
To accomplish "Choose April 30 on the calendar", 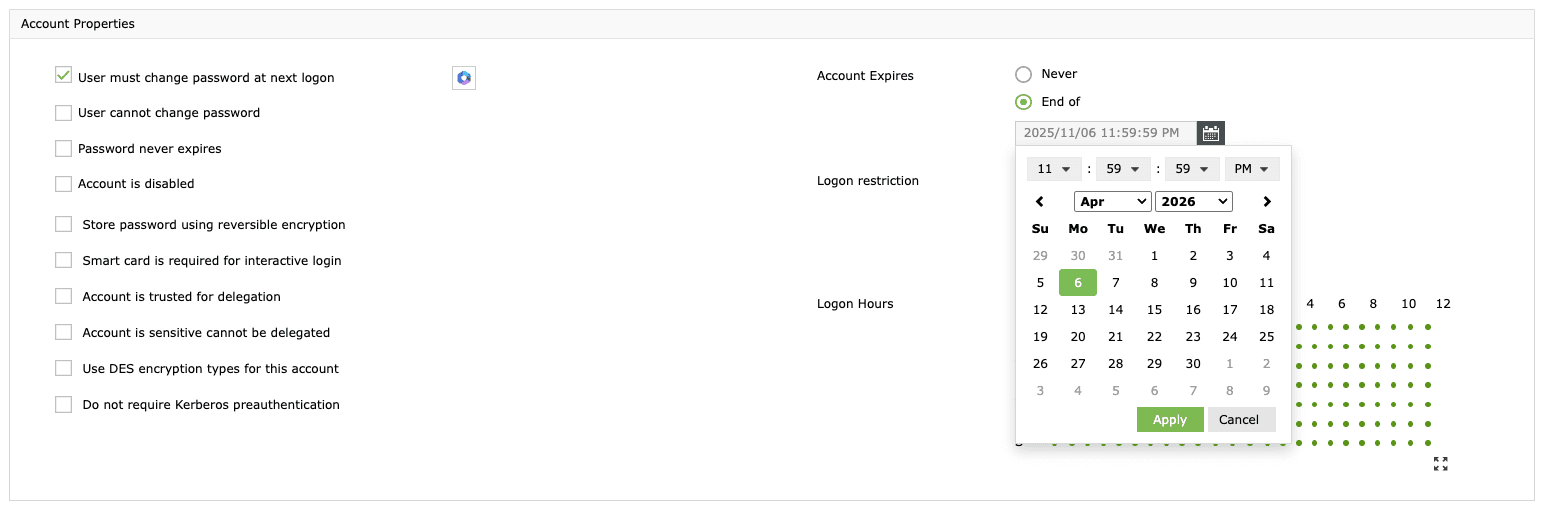I will [1193, 364].
